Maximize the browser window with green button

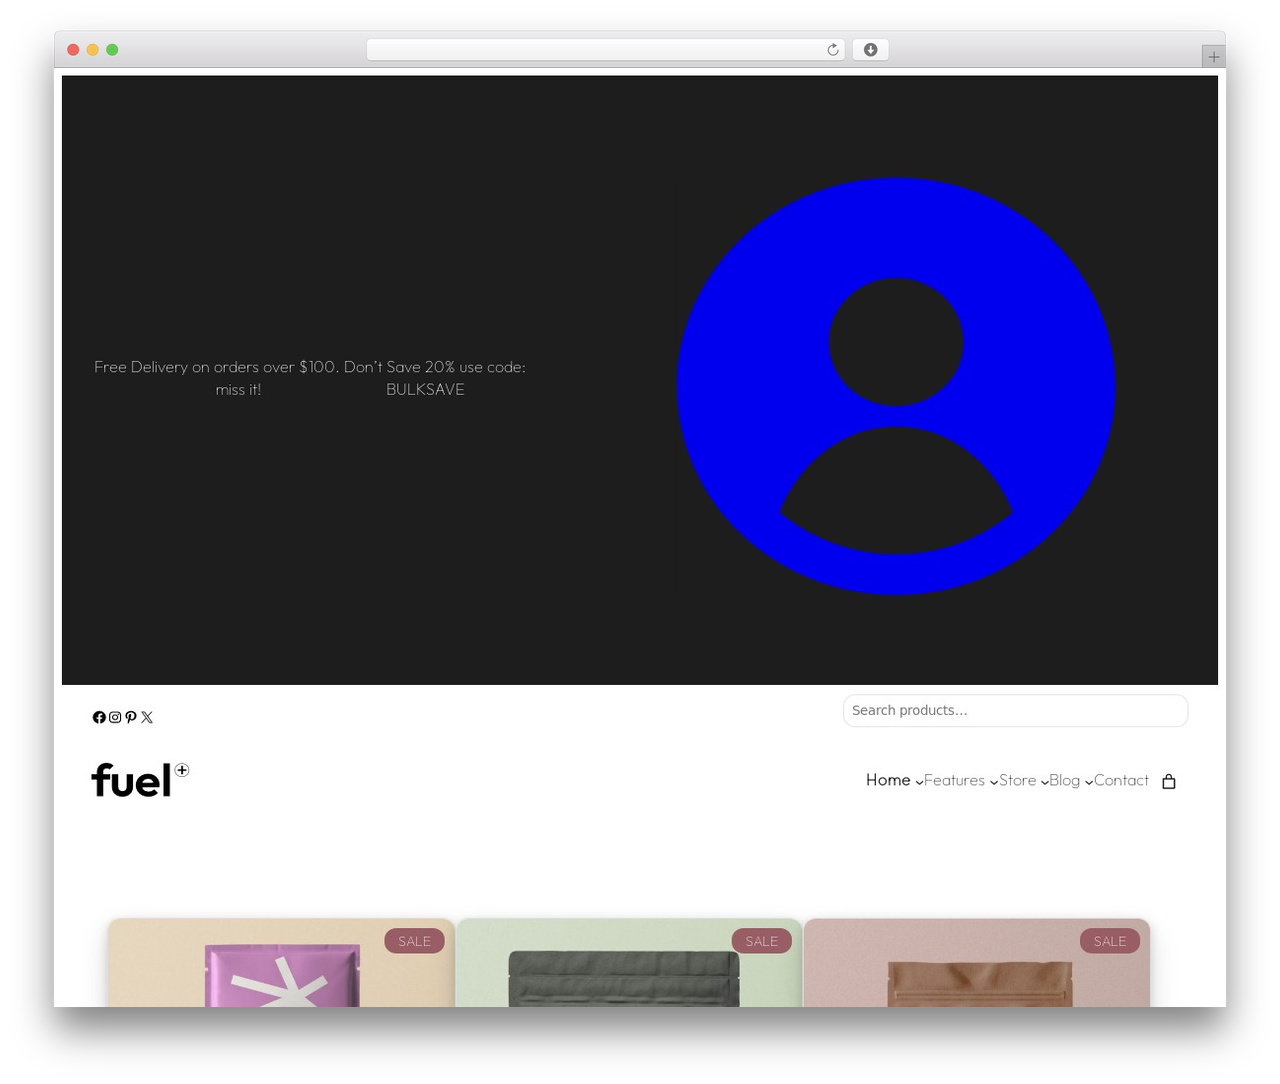coord(112,50)
